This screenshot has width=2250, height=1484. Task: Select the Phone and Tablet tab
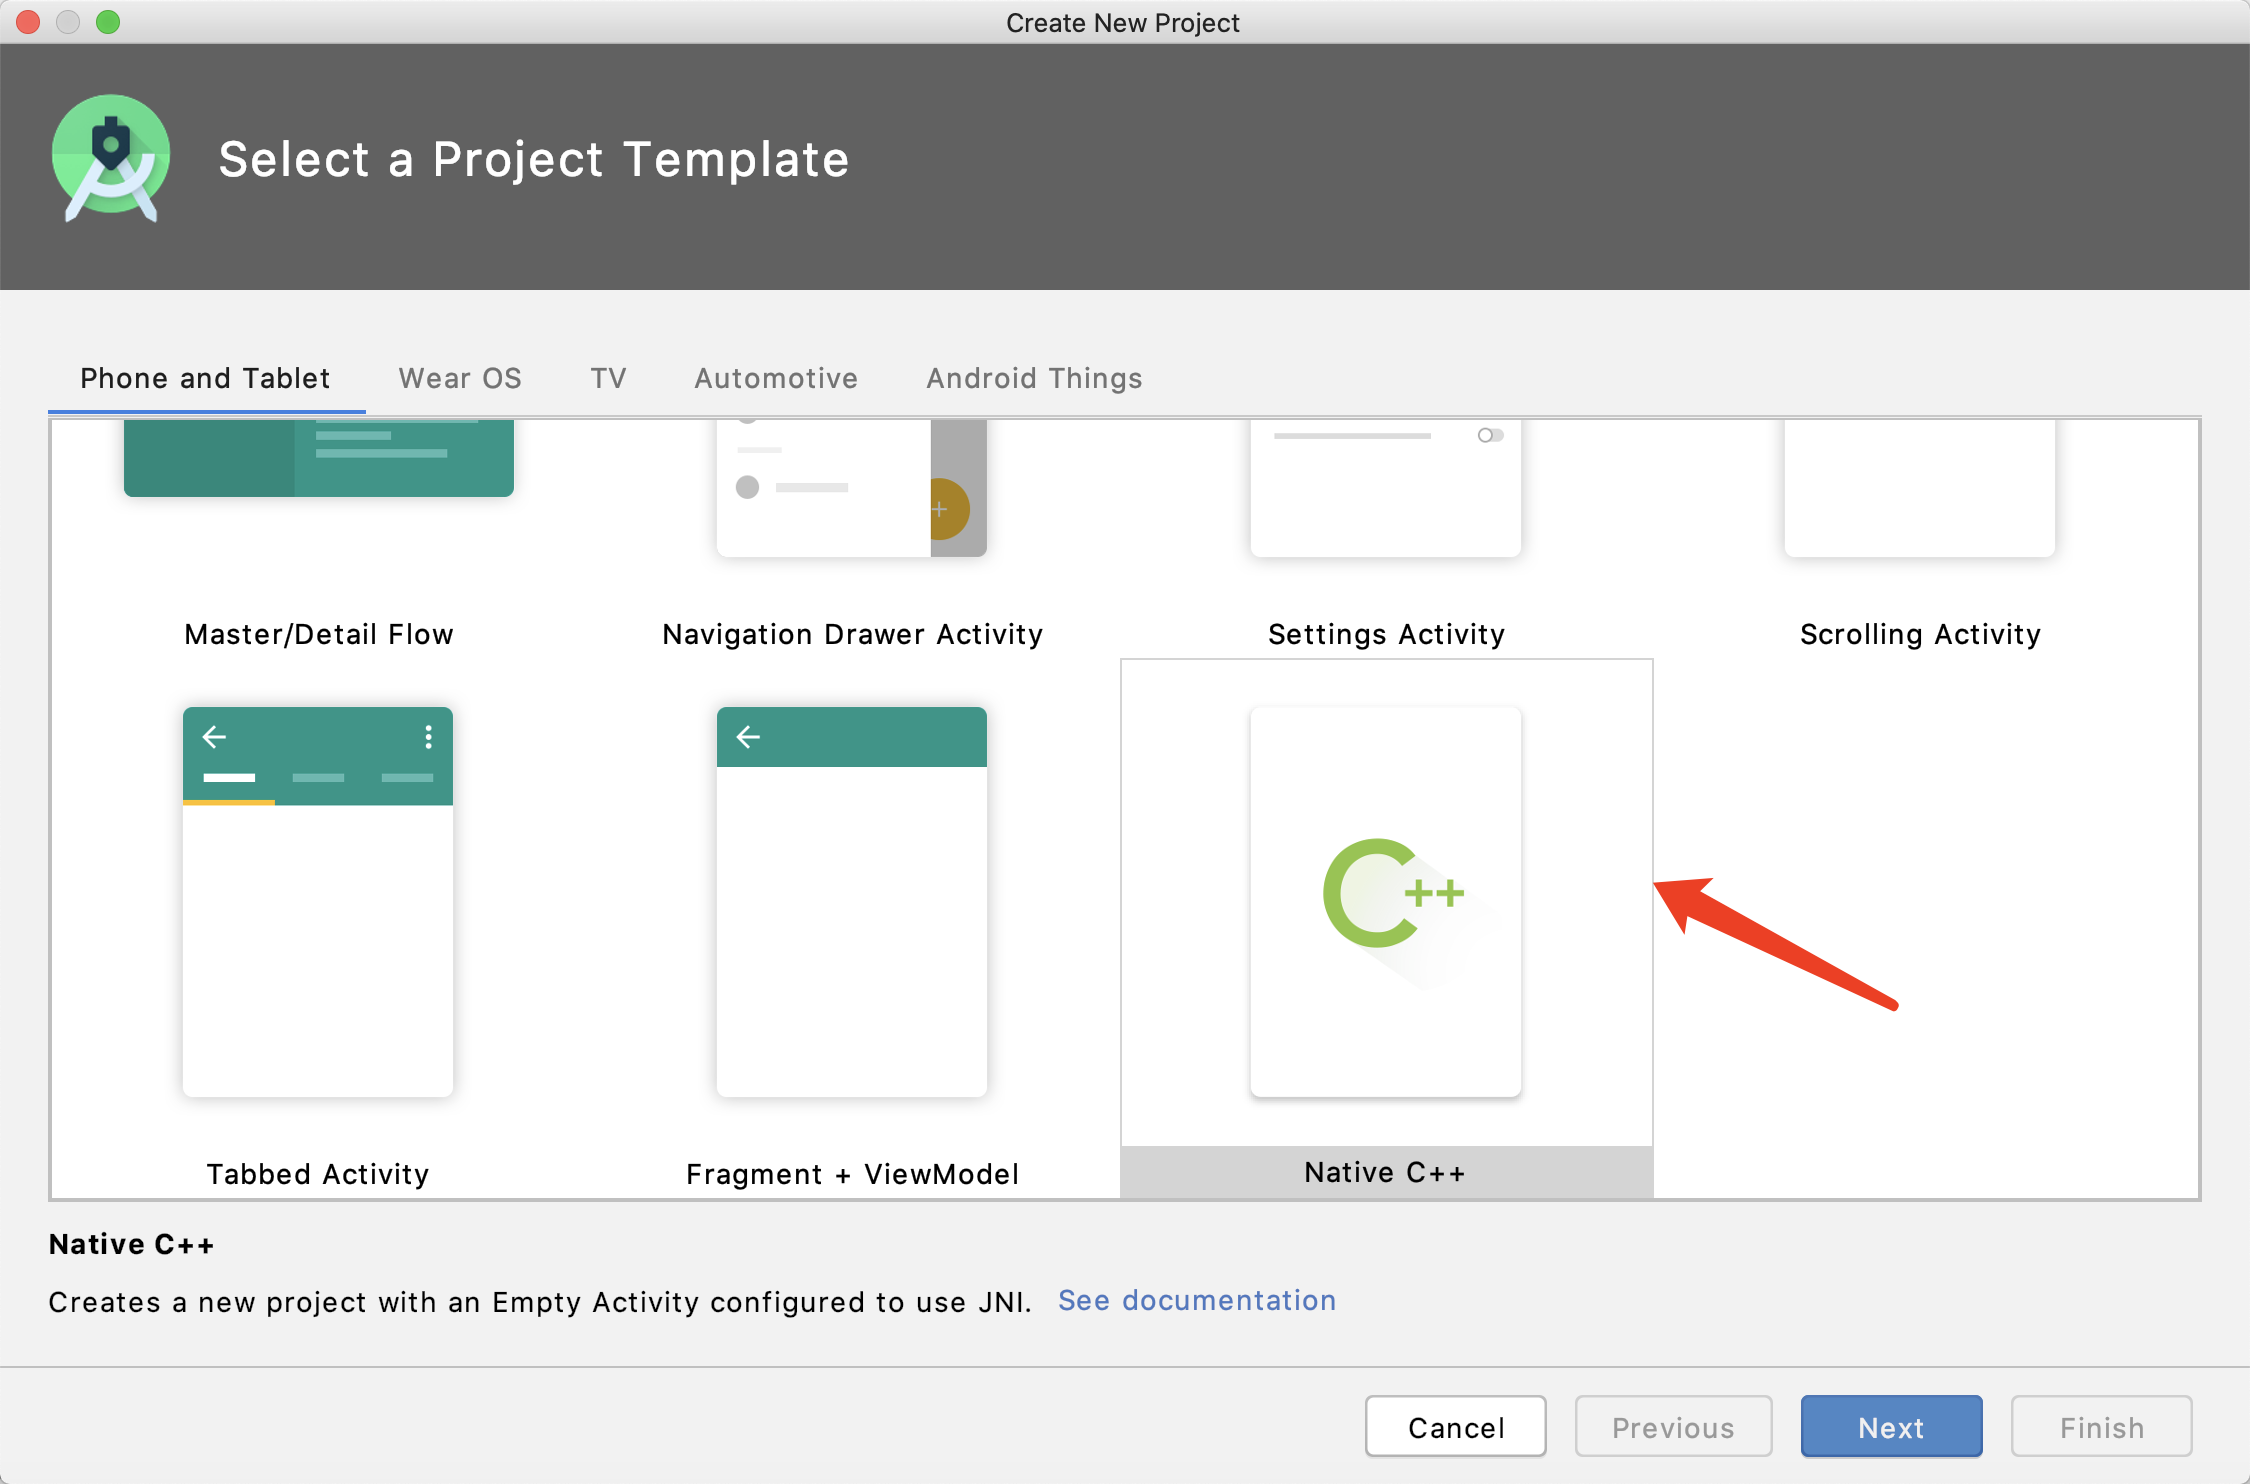click(204, 378)
